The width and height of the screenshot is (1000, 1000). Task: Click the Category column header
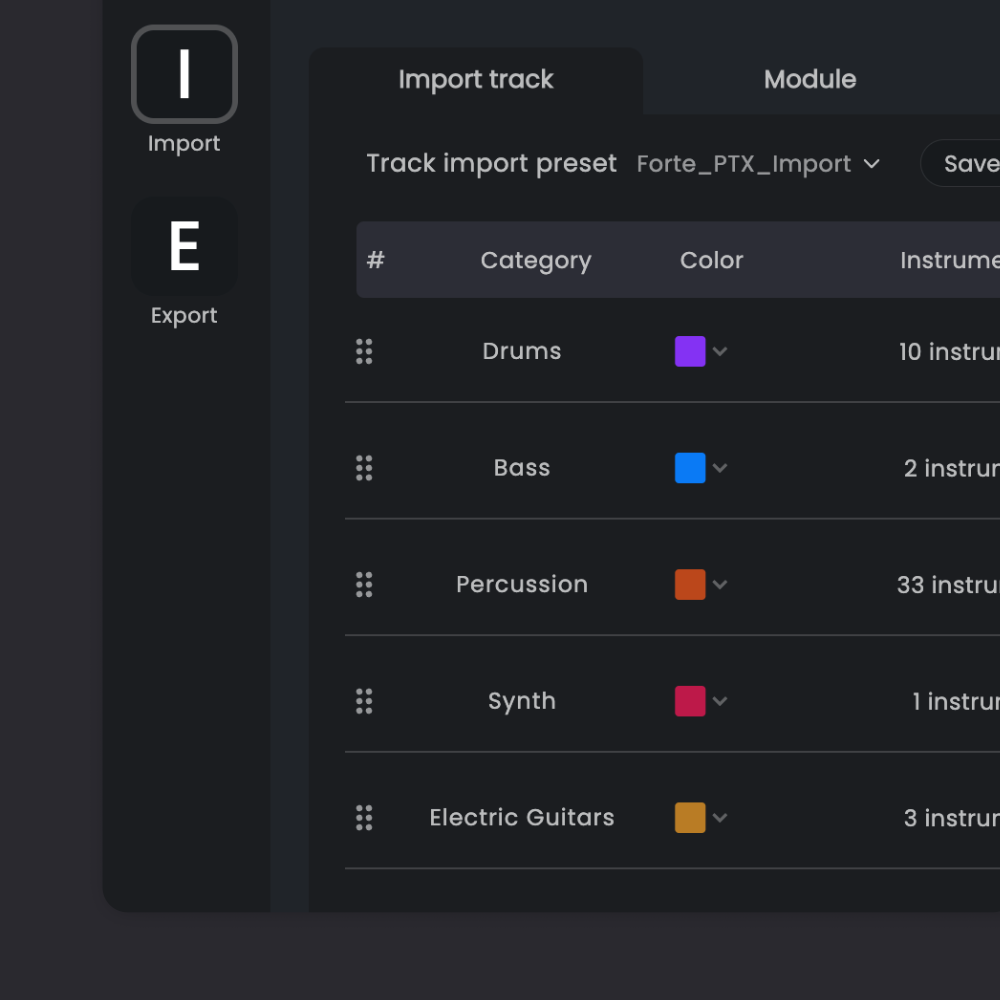536,260
